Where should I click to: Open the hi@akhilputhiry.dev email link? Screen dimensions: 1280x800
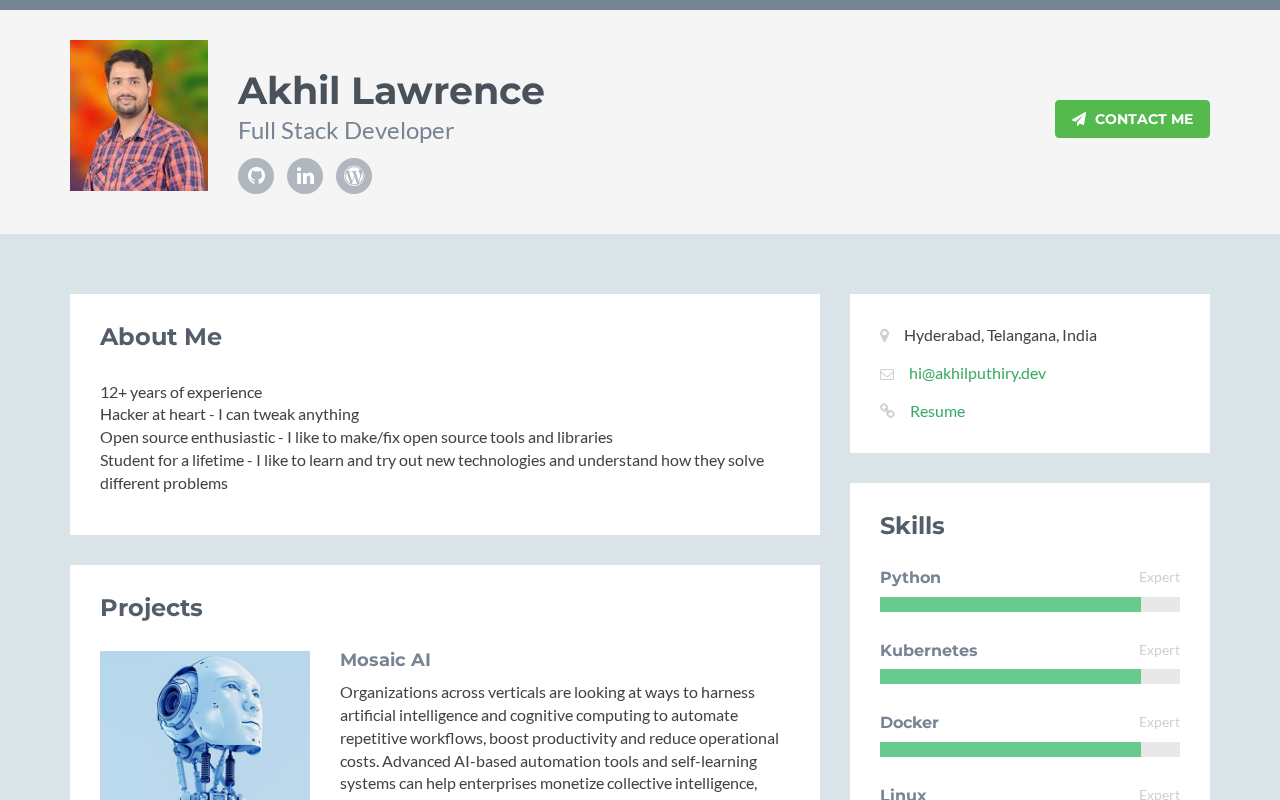(x=977, y=373)
